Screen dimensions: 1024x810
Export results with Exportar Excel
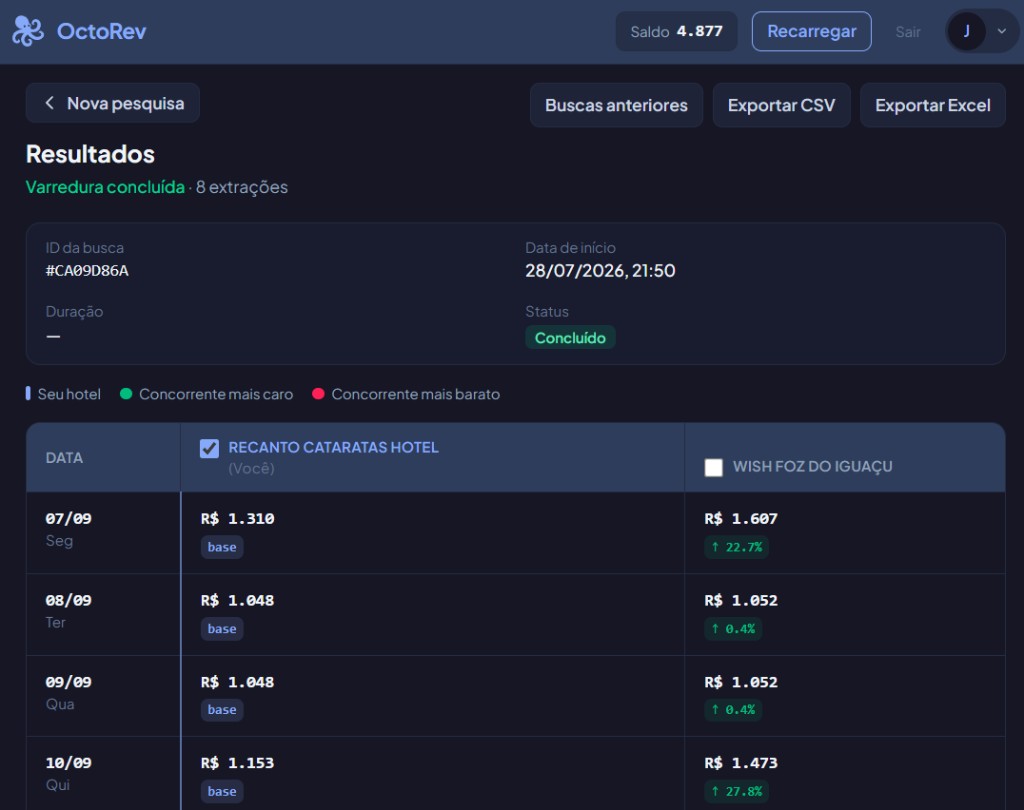(x=933, y=105)
